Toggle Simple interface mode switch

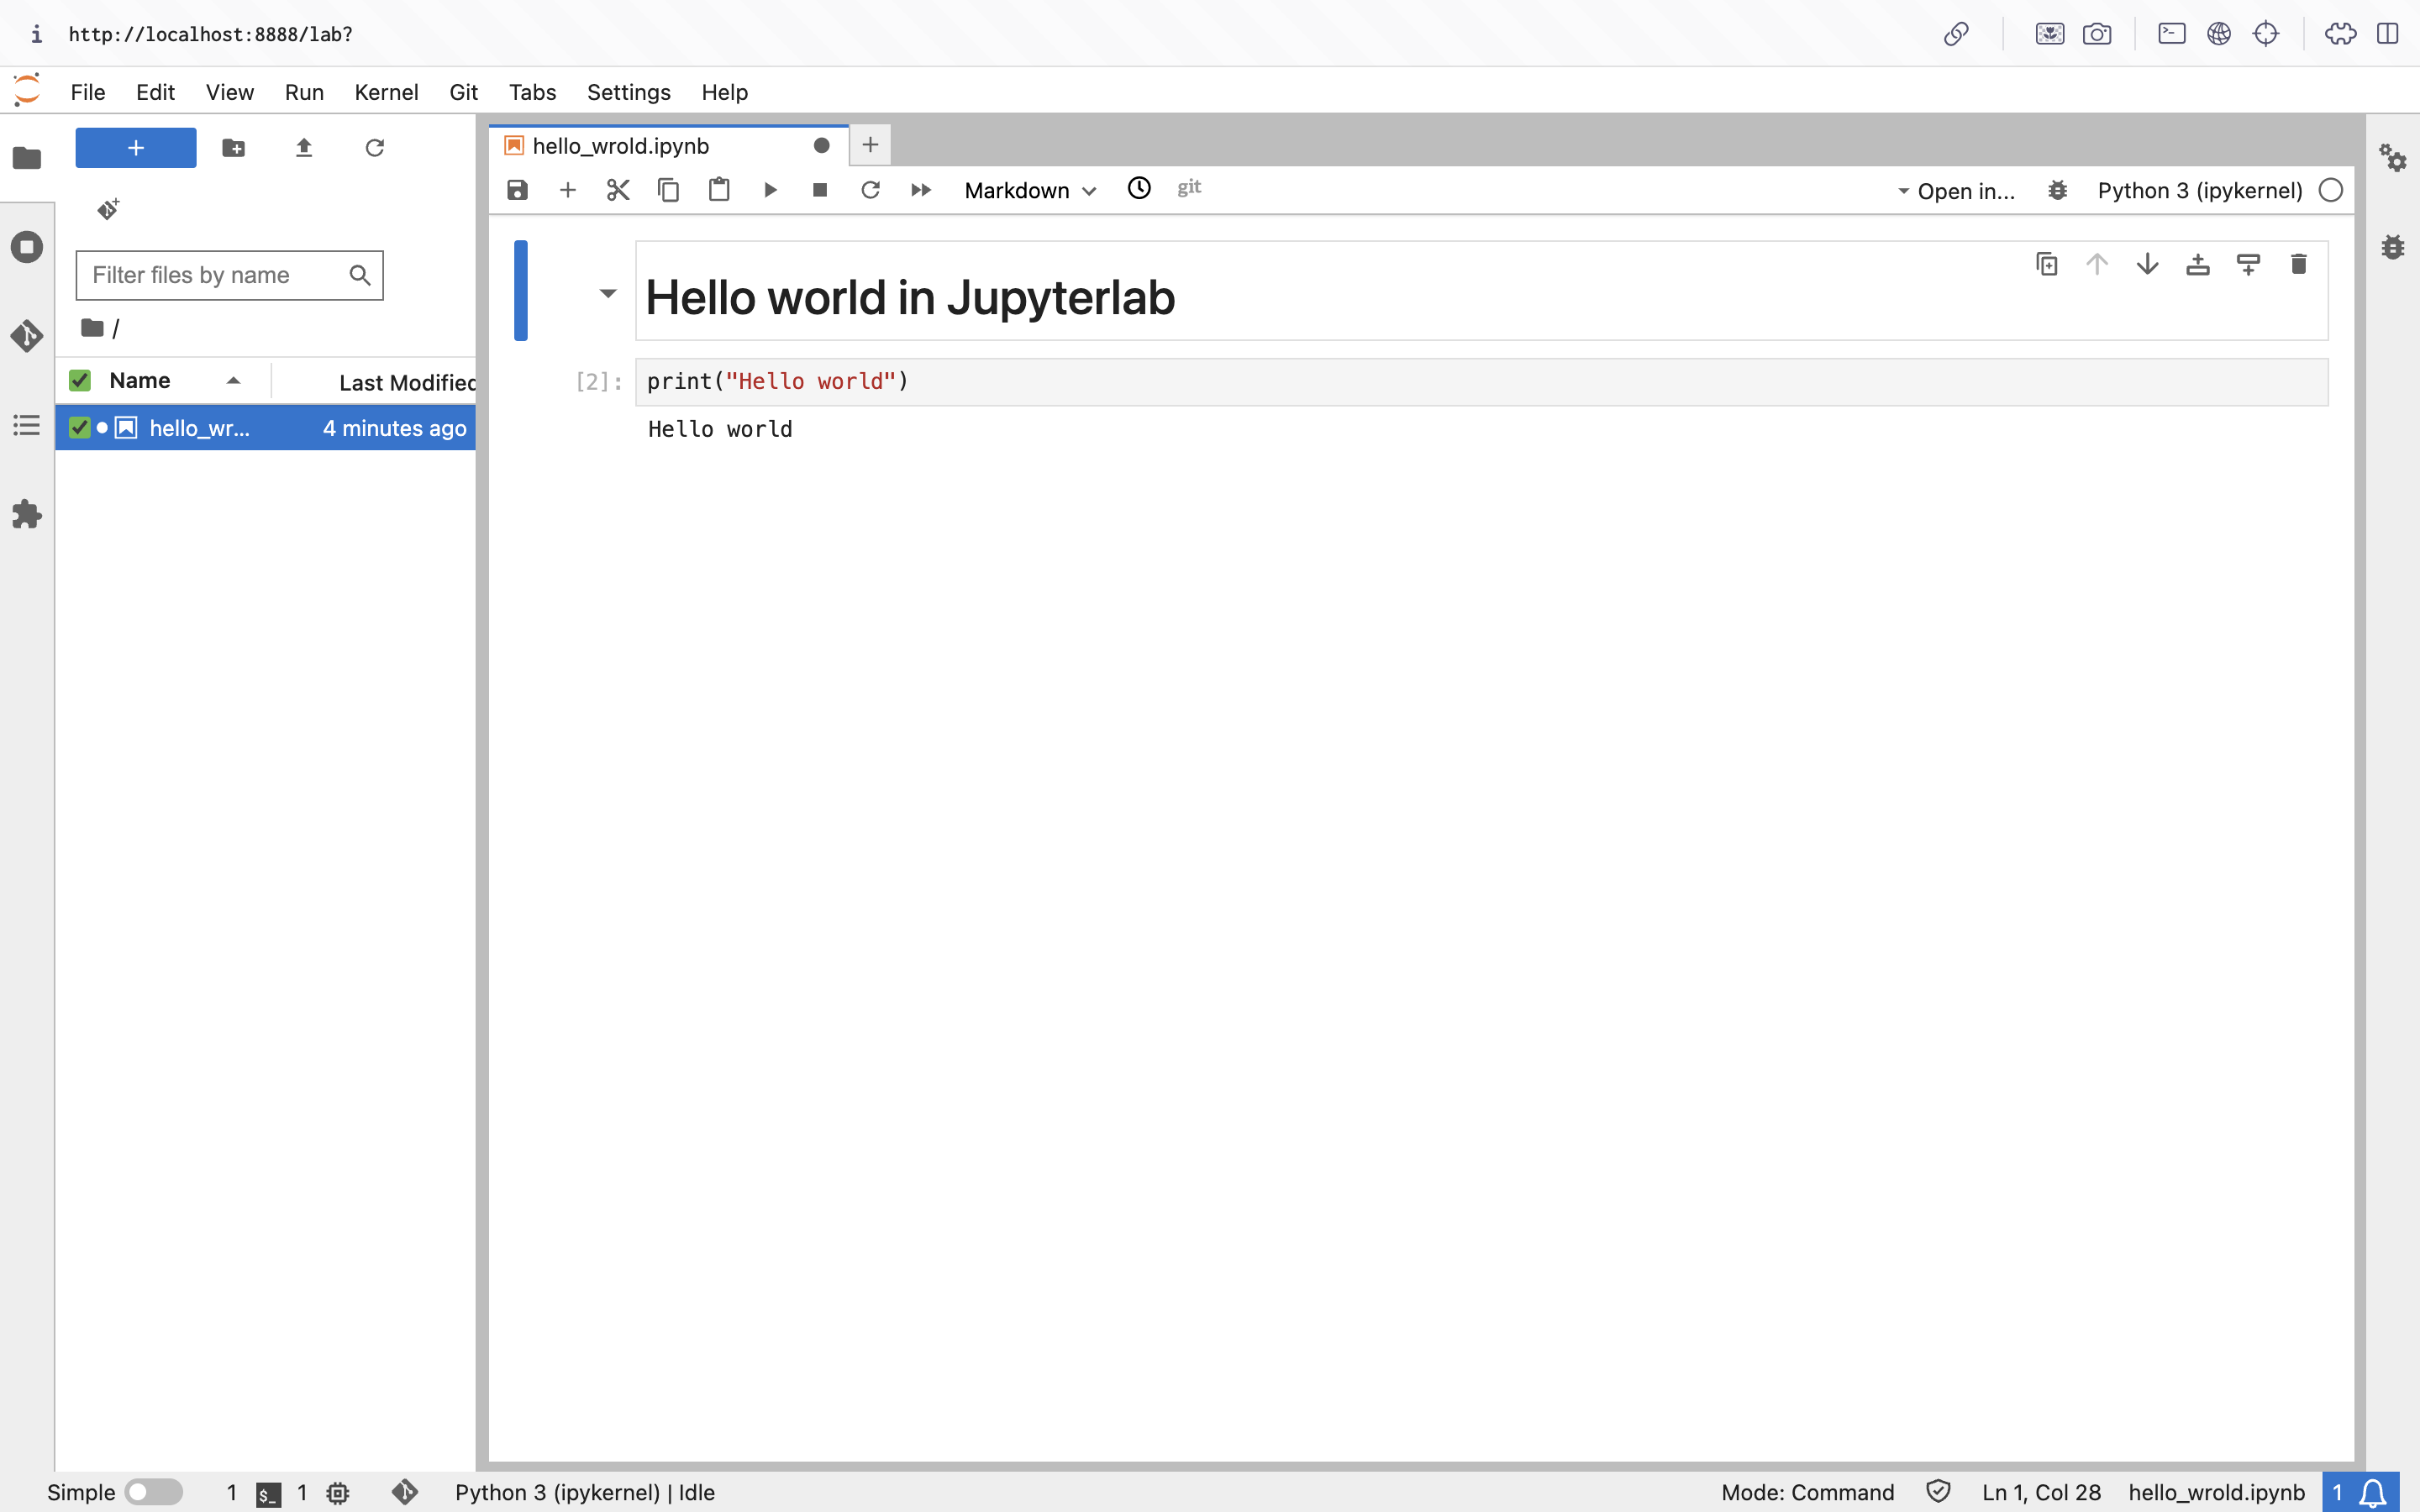point(154,1492)
